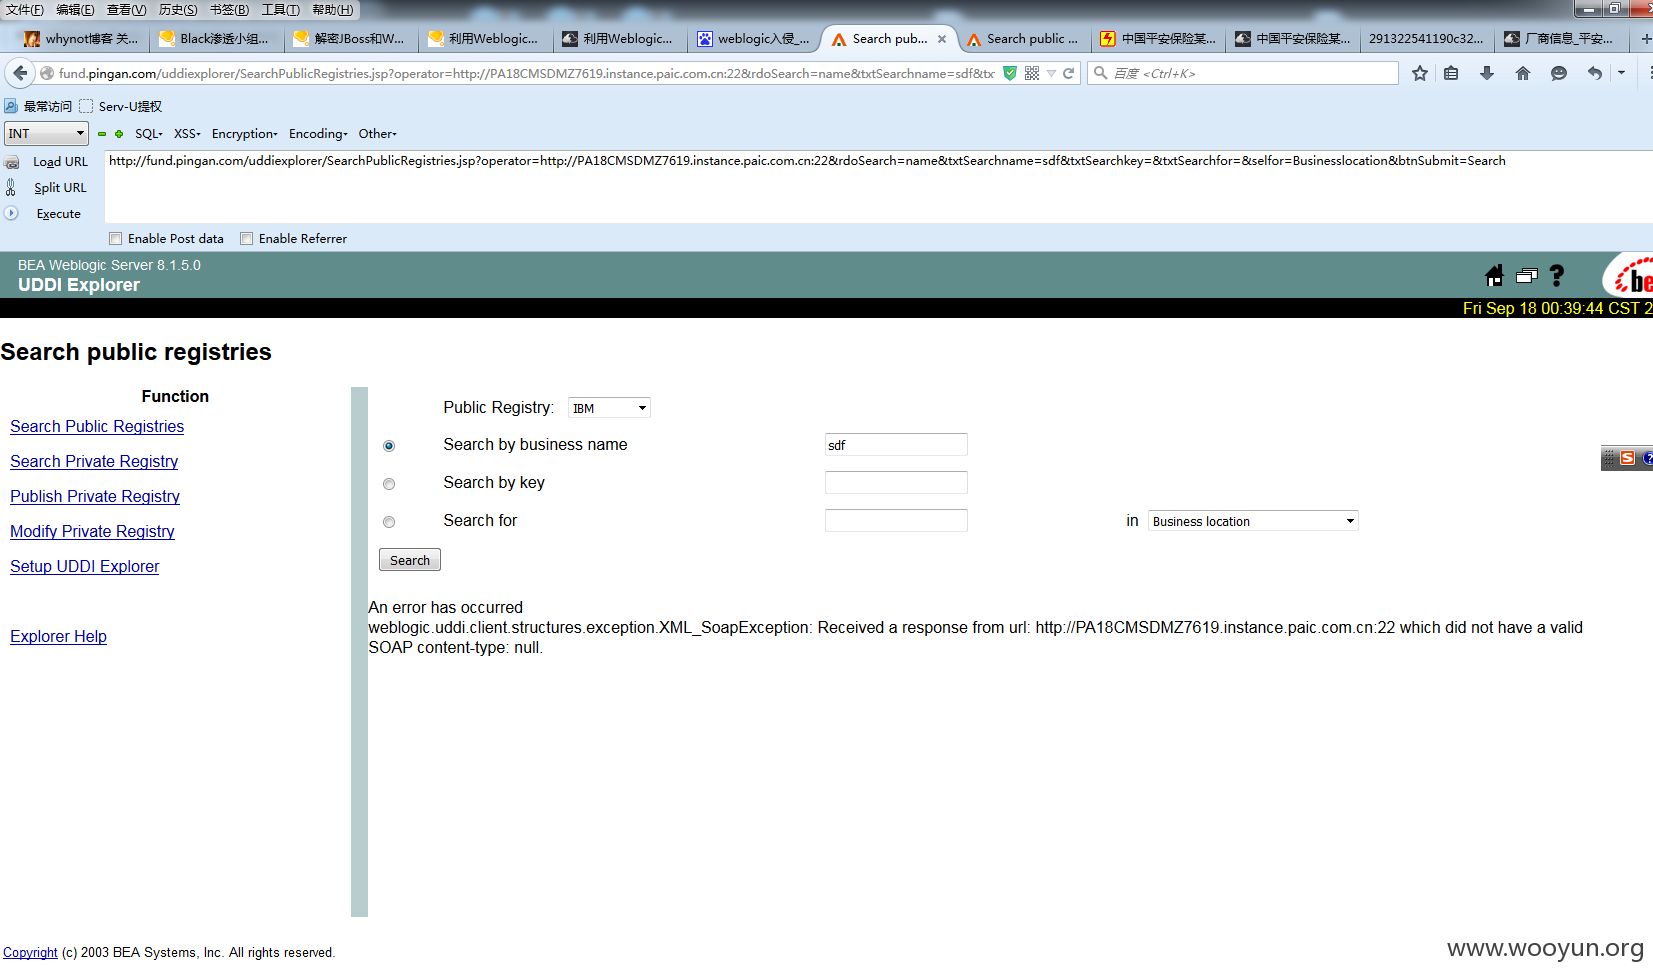1653x977 pixels.
Task: Click HackBar green plus icon
Action: pos(119,134)
